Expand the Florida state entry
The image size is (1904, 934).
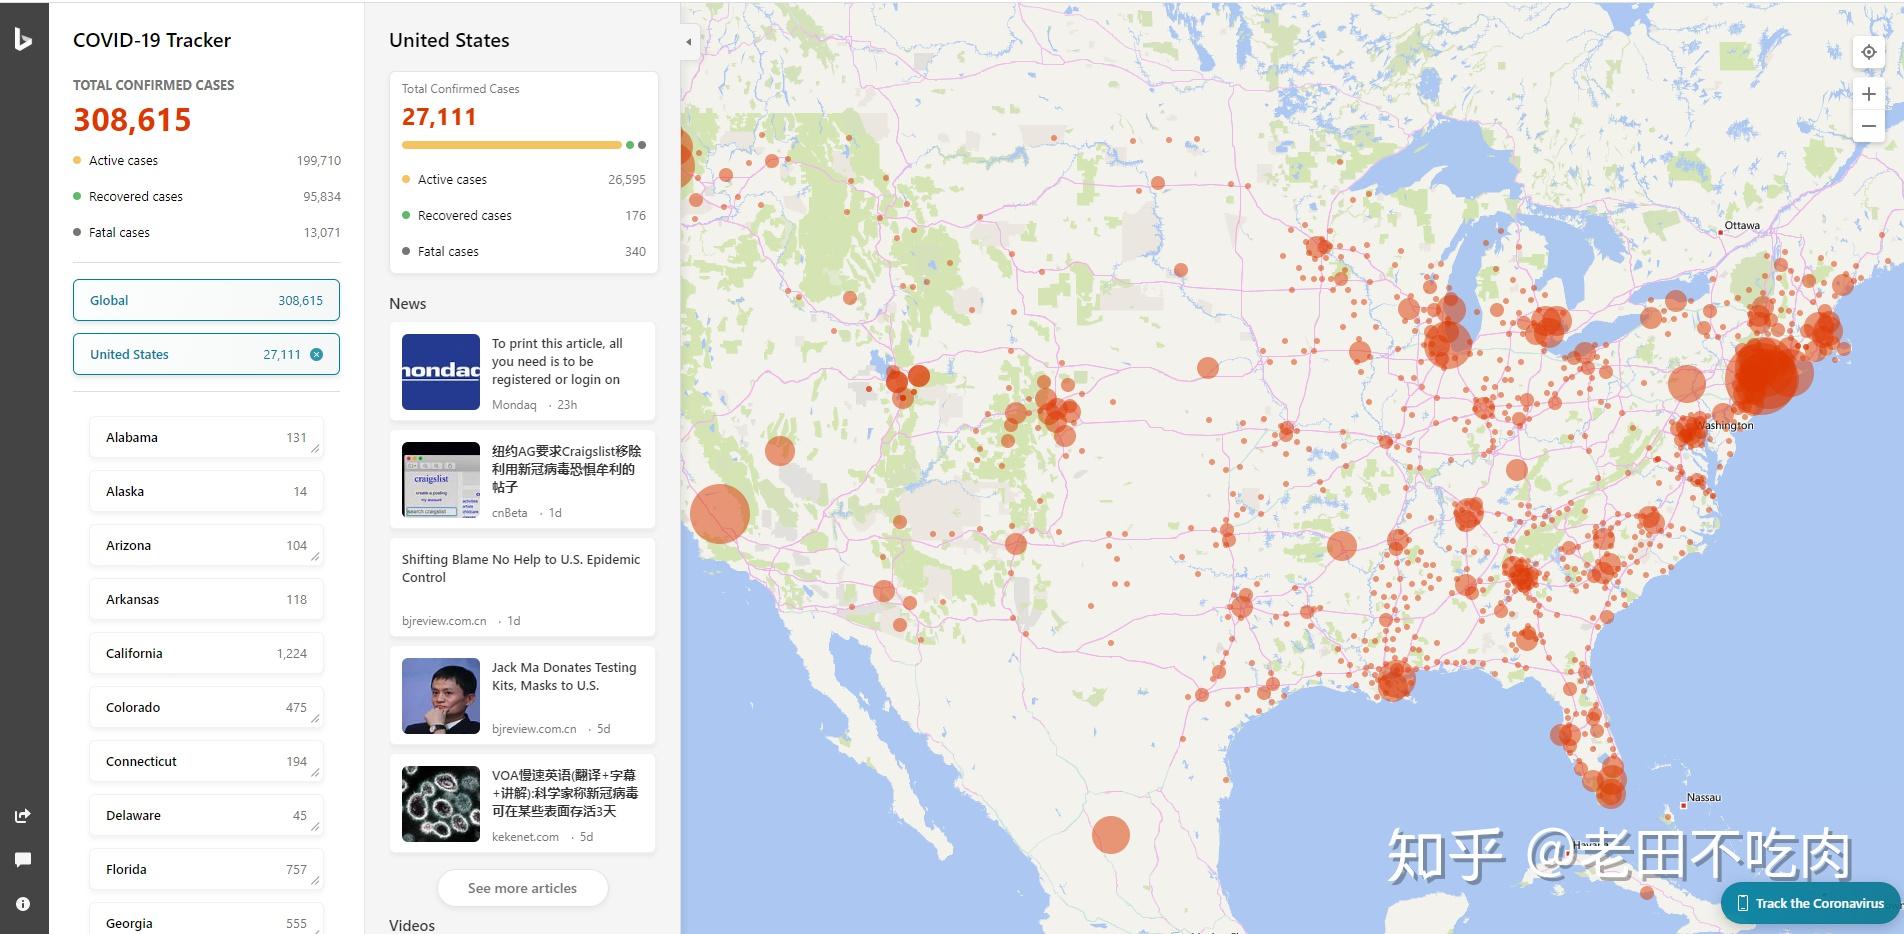[206, 869]
